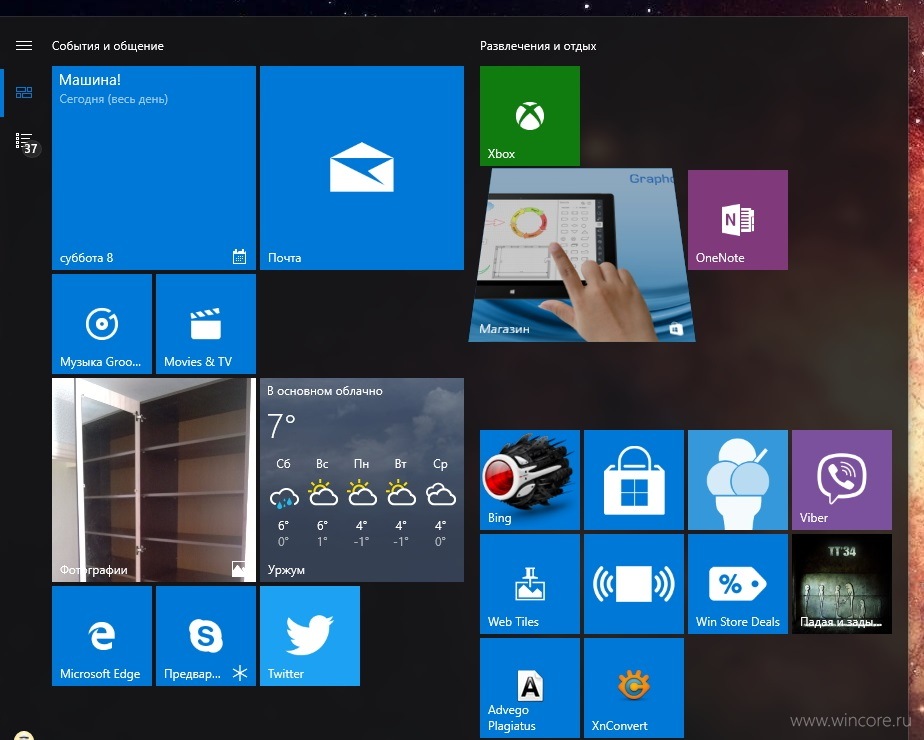Screen dimensions: 924x740
Task: Open the sound waves stop tile
Action: 634,584
